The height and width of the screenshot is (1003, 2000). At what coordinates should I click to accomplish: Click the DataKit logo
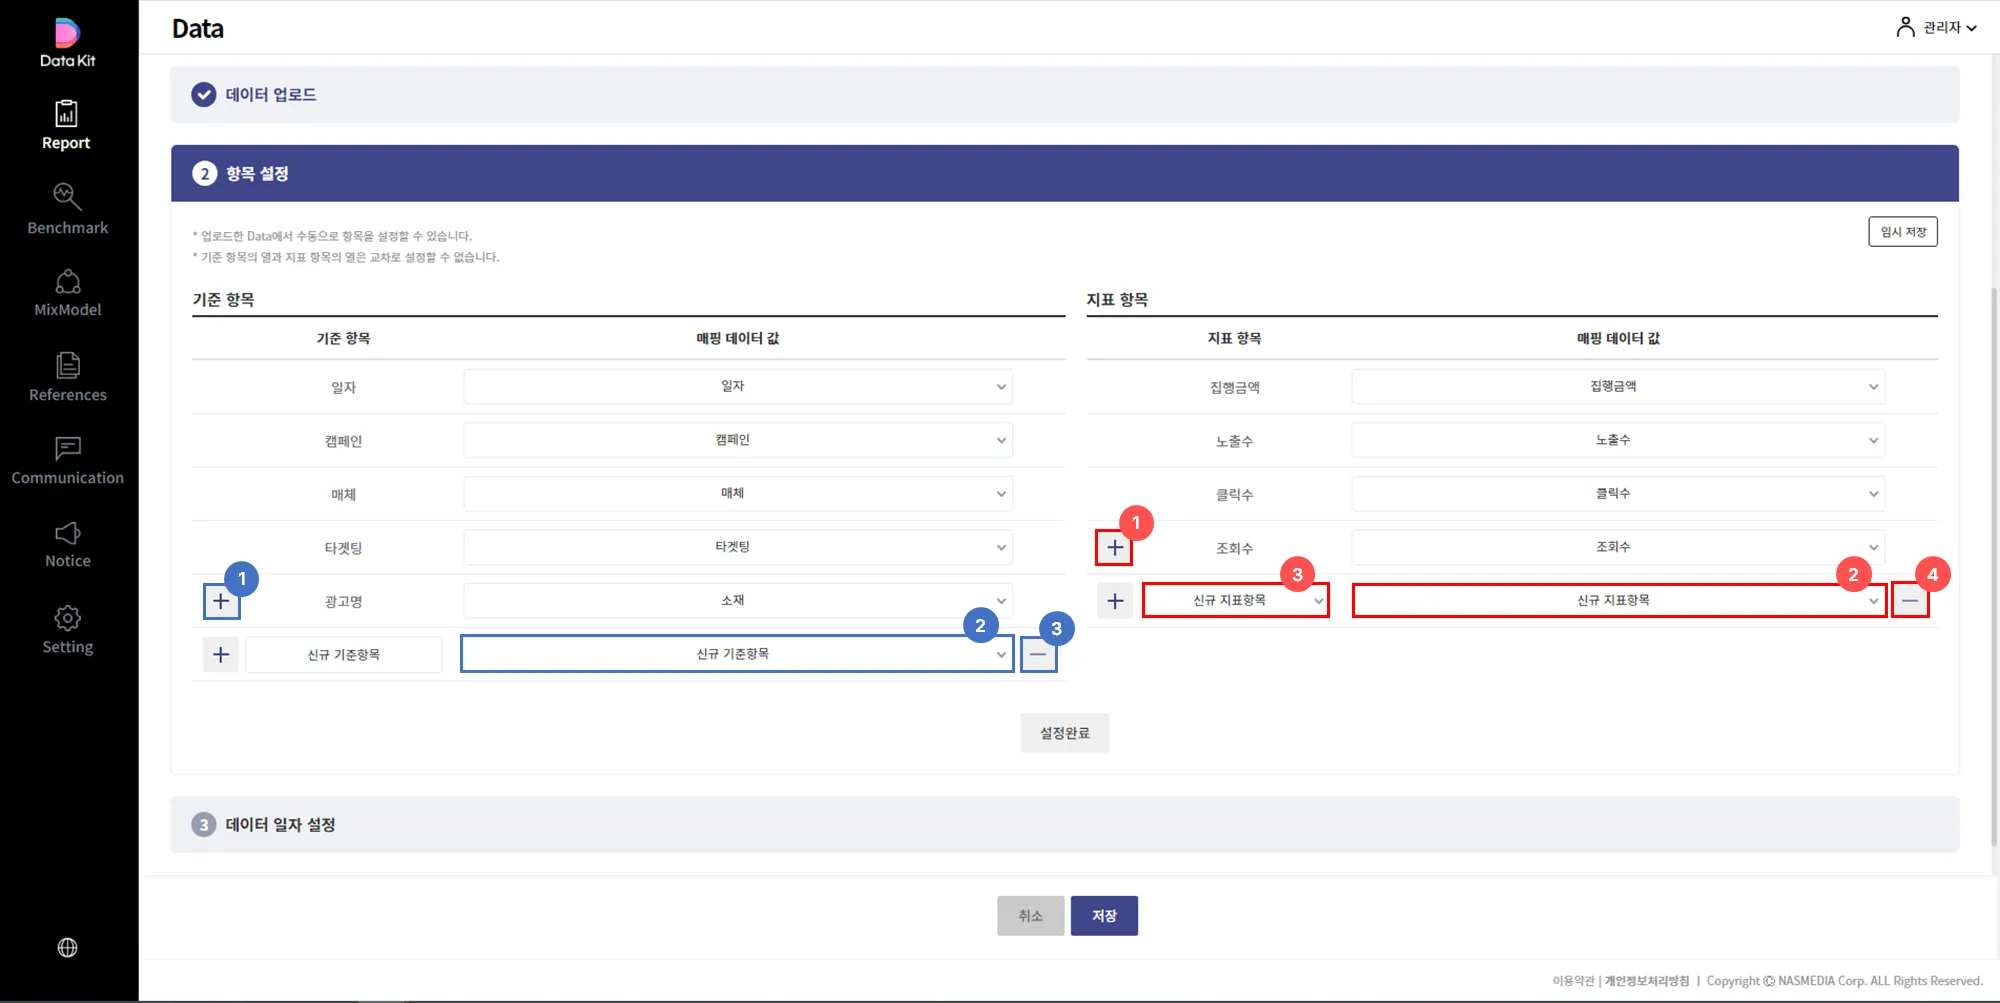[x=67, y=42]
